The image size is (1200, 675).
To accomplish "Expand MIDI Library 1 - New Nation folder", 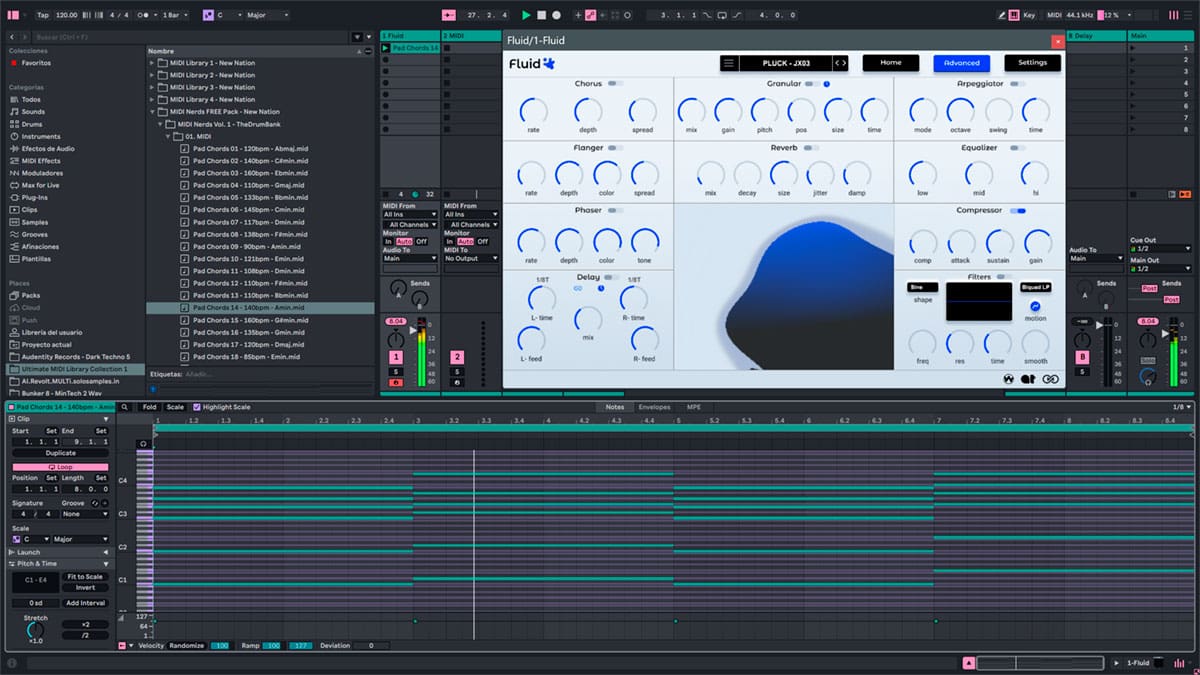I will click(152, 63).
